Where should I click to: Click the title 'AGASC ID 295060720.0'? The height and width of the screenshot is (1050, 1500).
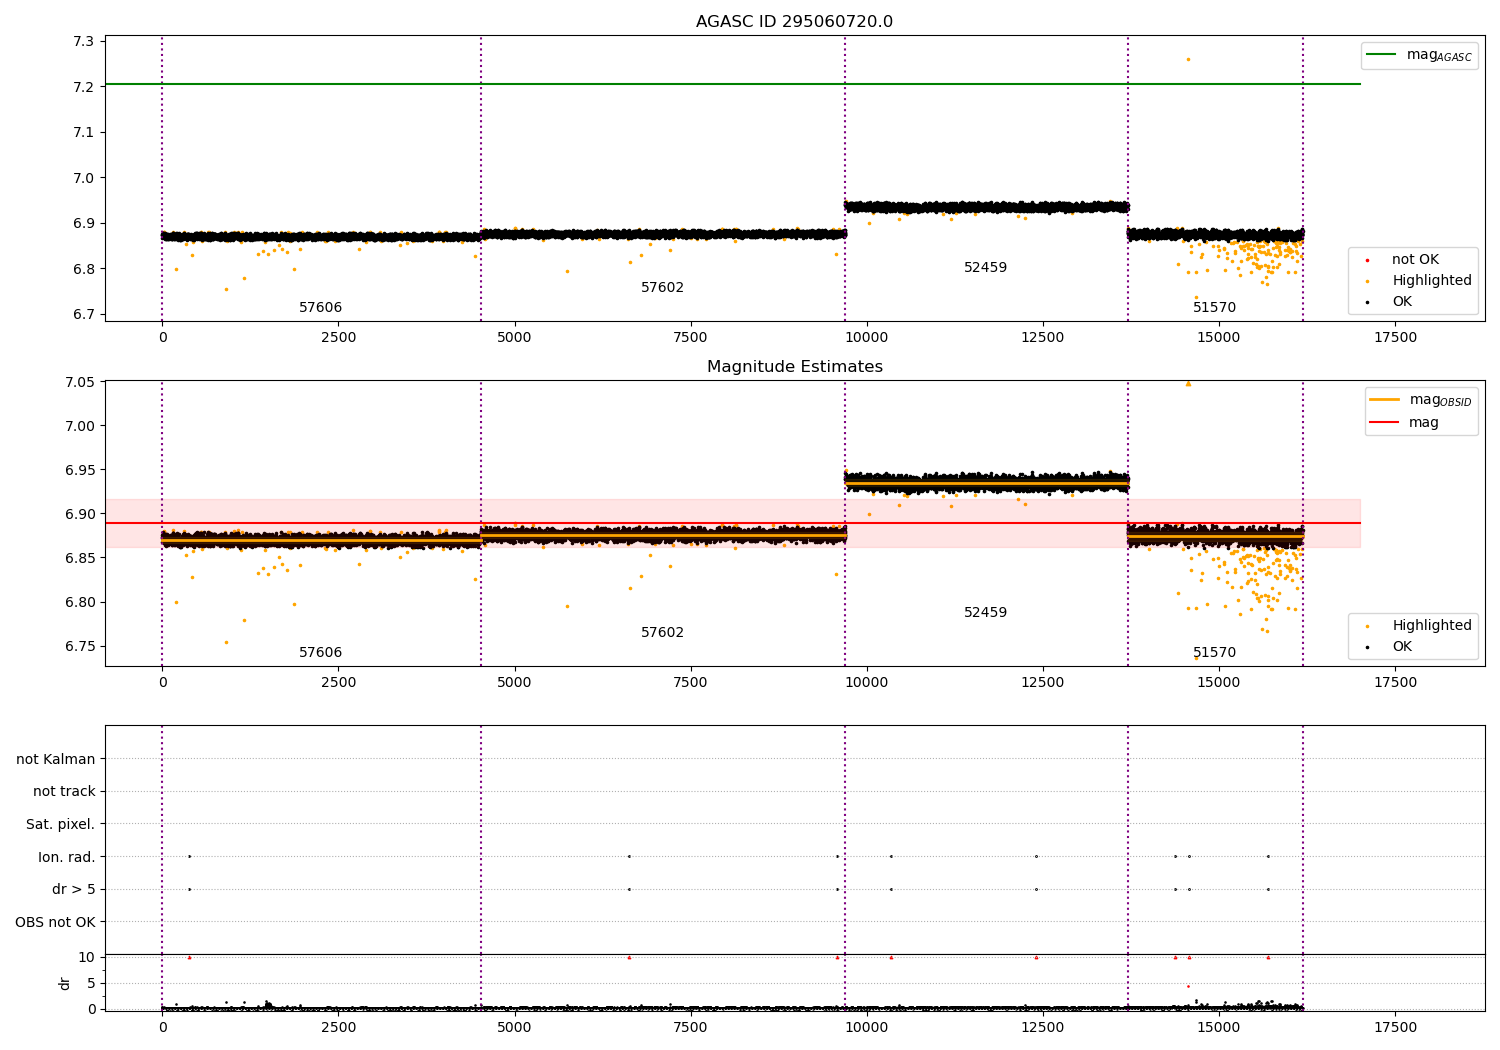tap(794, 22)
